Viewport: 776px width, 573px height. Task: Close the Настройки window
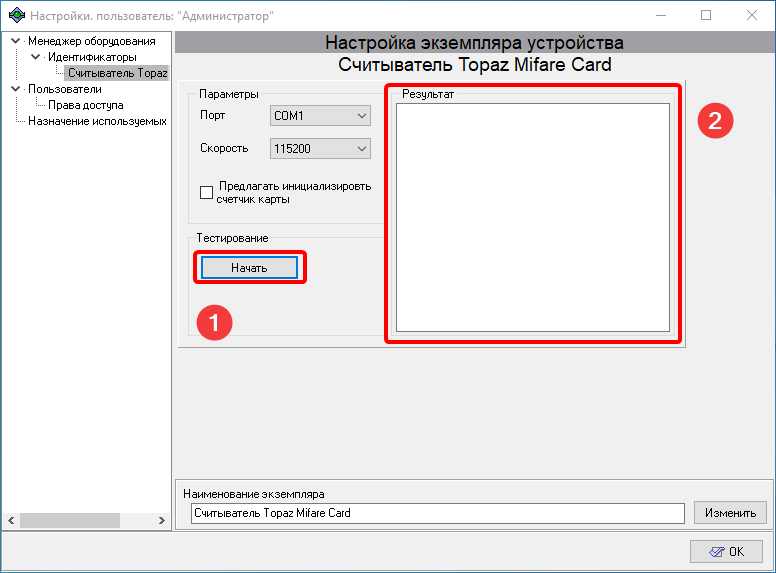(752, 15)
